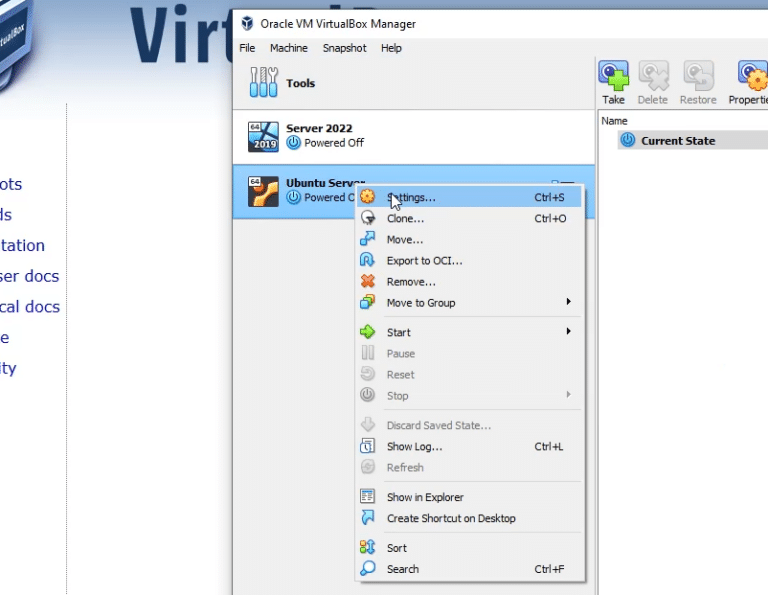
Task: Choose Settings... from the context menu
Action: pyautogui.click(x=411, y=198)
